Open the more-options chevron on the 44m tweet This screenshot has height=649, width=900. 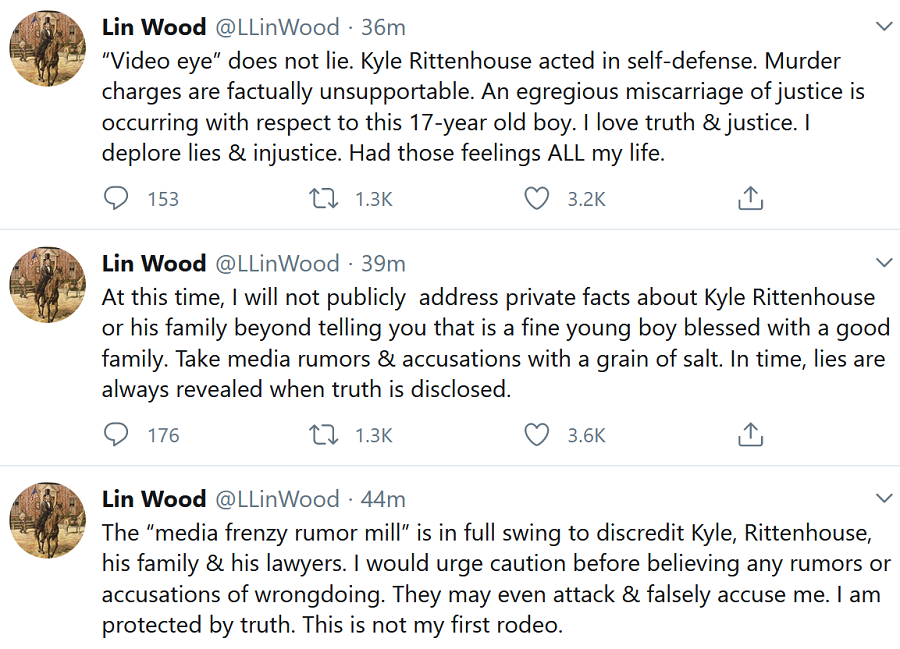point(883,498)
